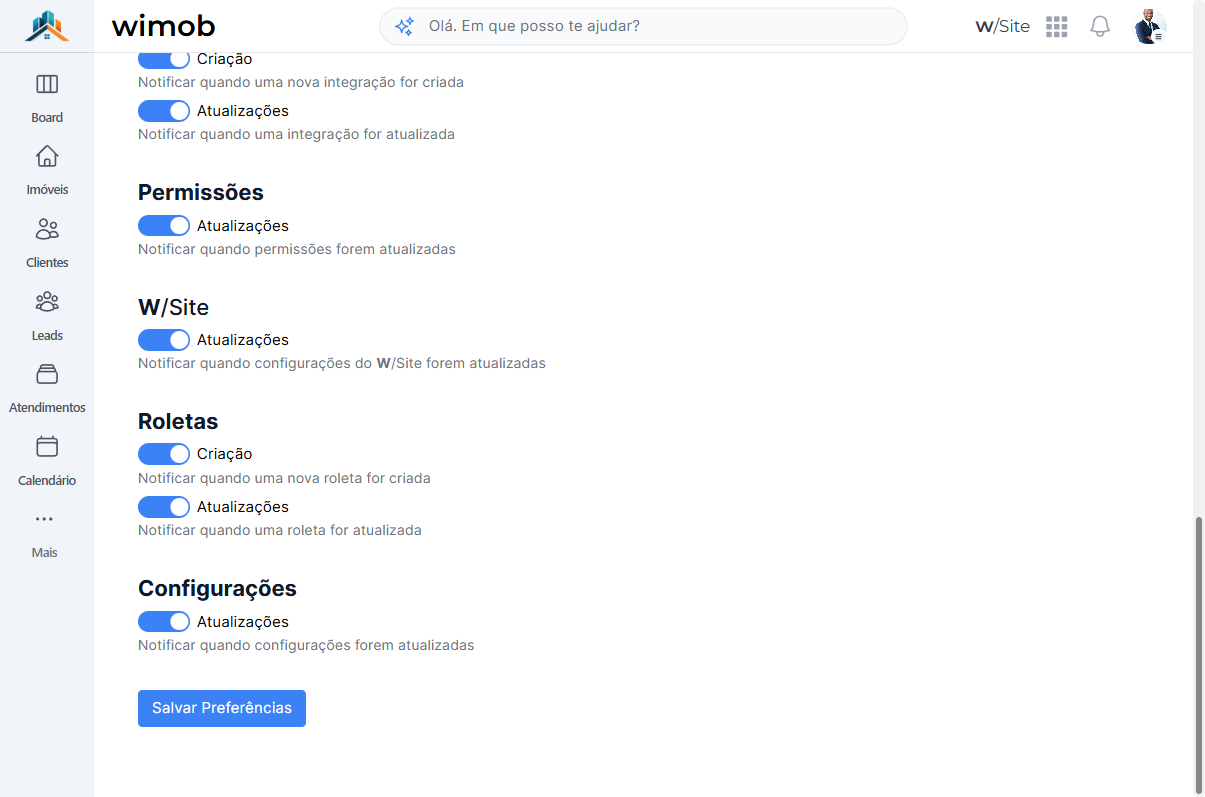Toggle Permissões Atualizações switch

pyautogui.click(x=164, y=226)
